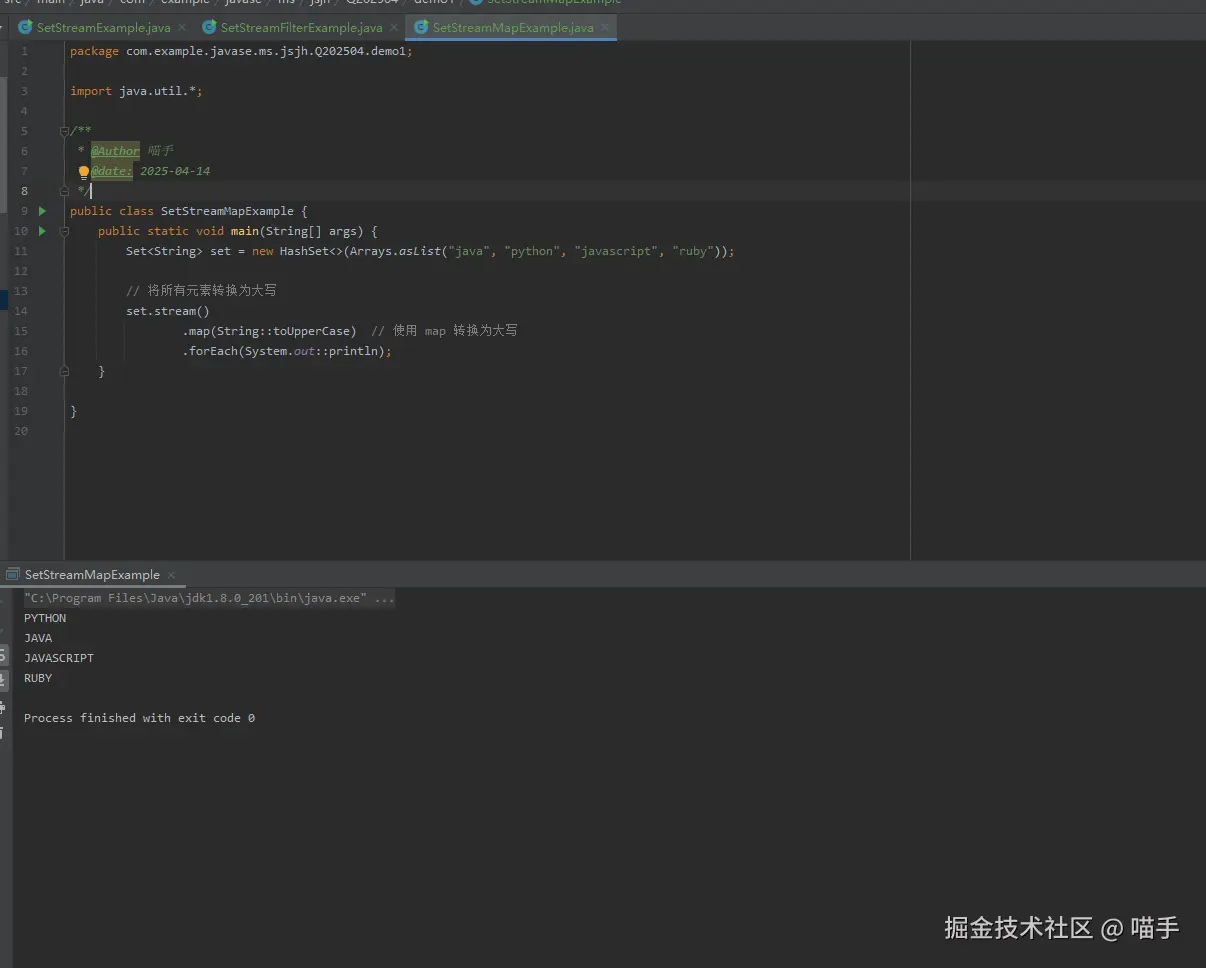Click line number 12 in the gutter
The height and width of the screenshot is (968, 1206).
(x=21, y=271)
